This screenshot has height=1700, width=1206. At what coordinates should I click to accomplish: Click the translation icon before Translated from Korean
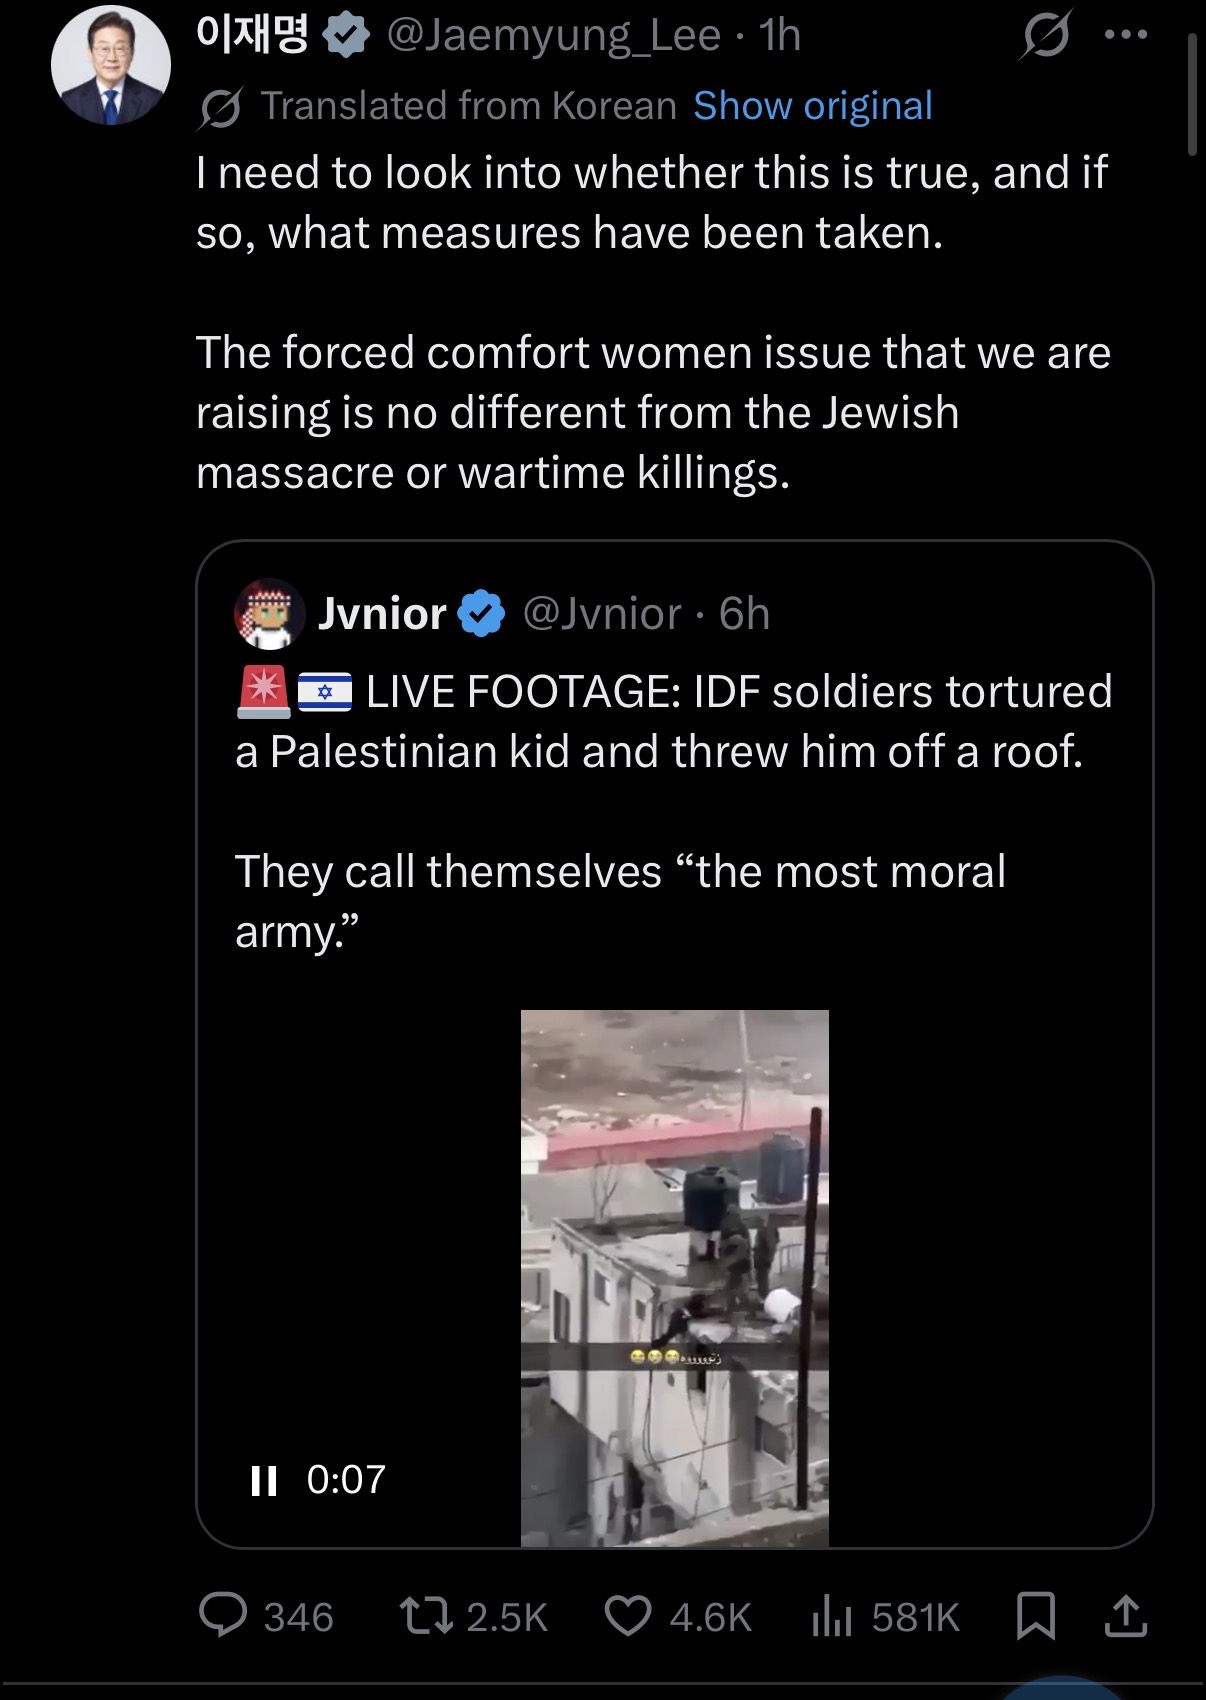(220, 107)
